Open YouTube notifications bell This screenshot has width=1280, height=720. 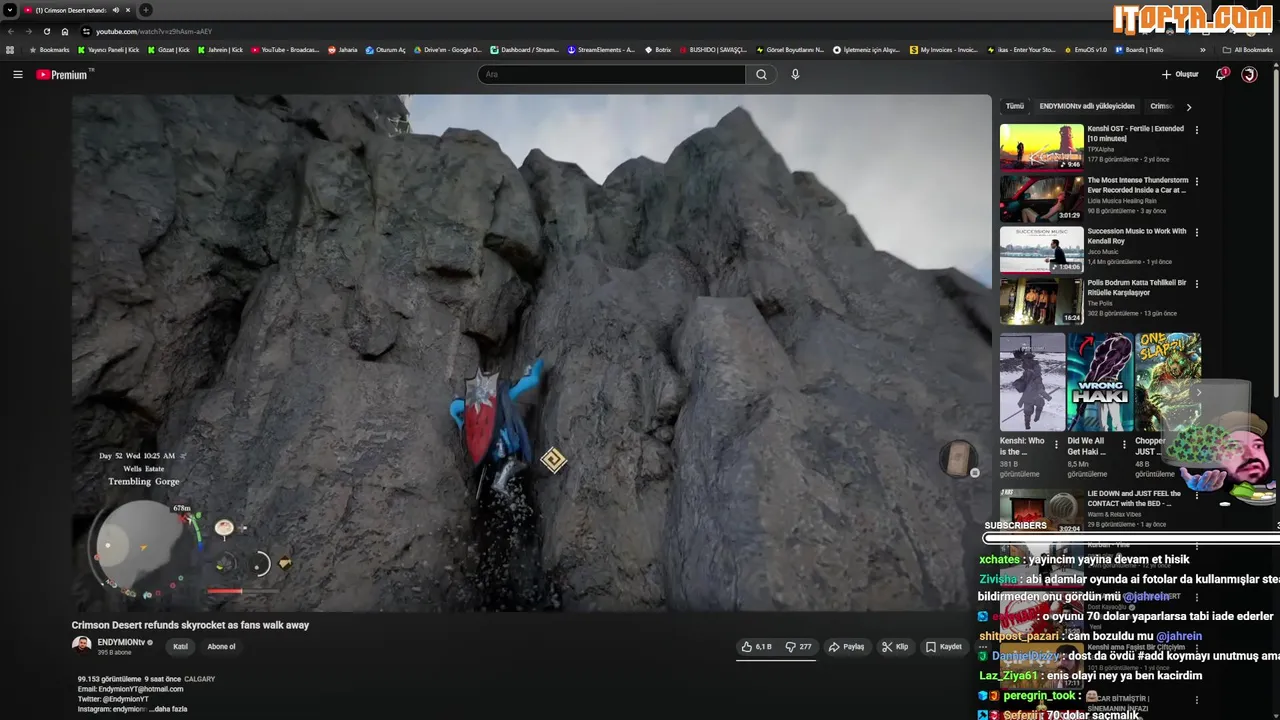tap(1221, 74)
